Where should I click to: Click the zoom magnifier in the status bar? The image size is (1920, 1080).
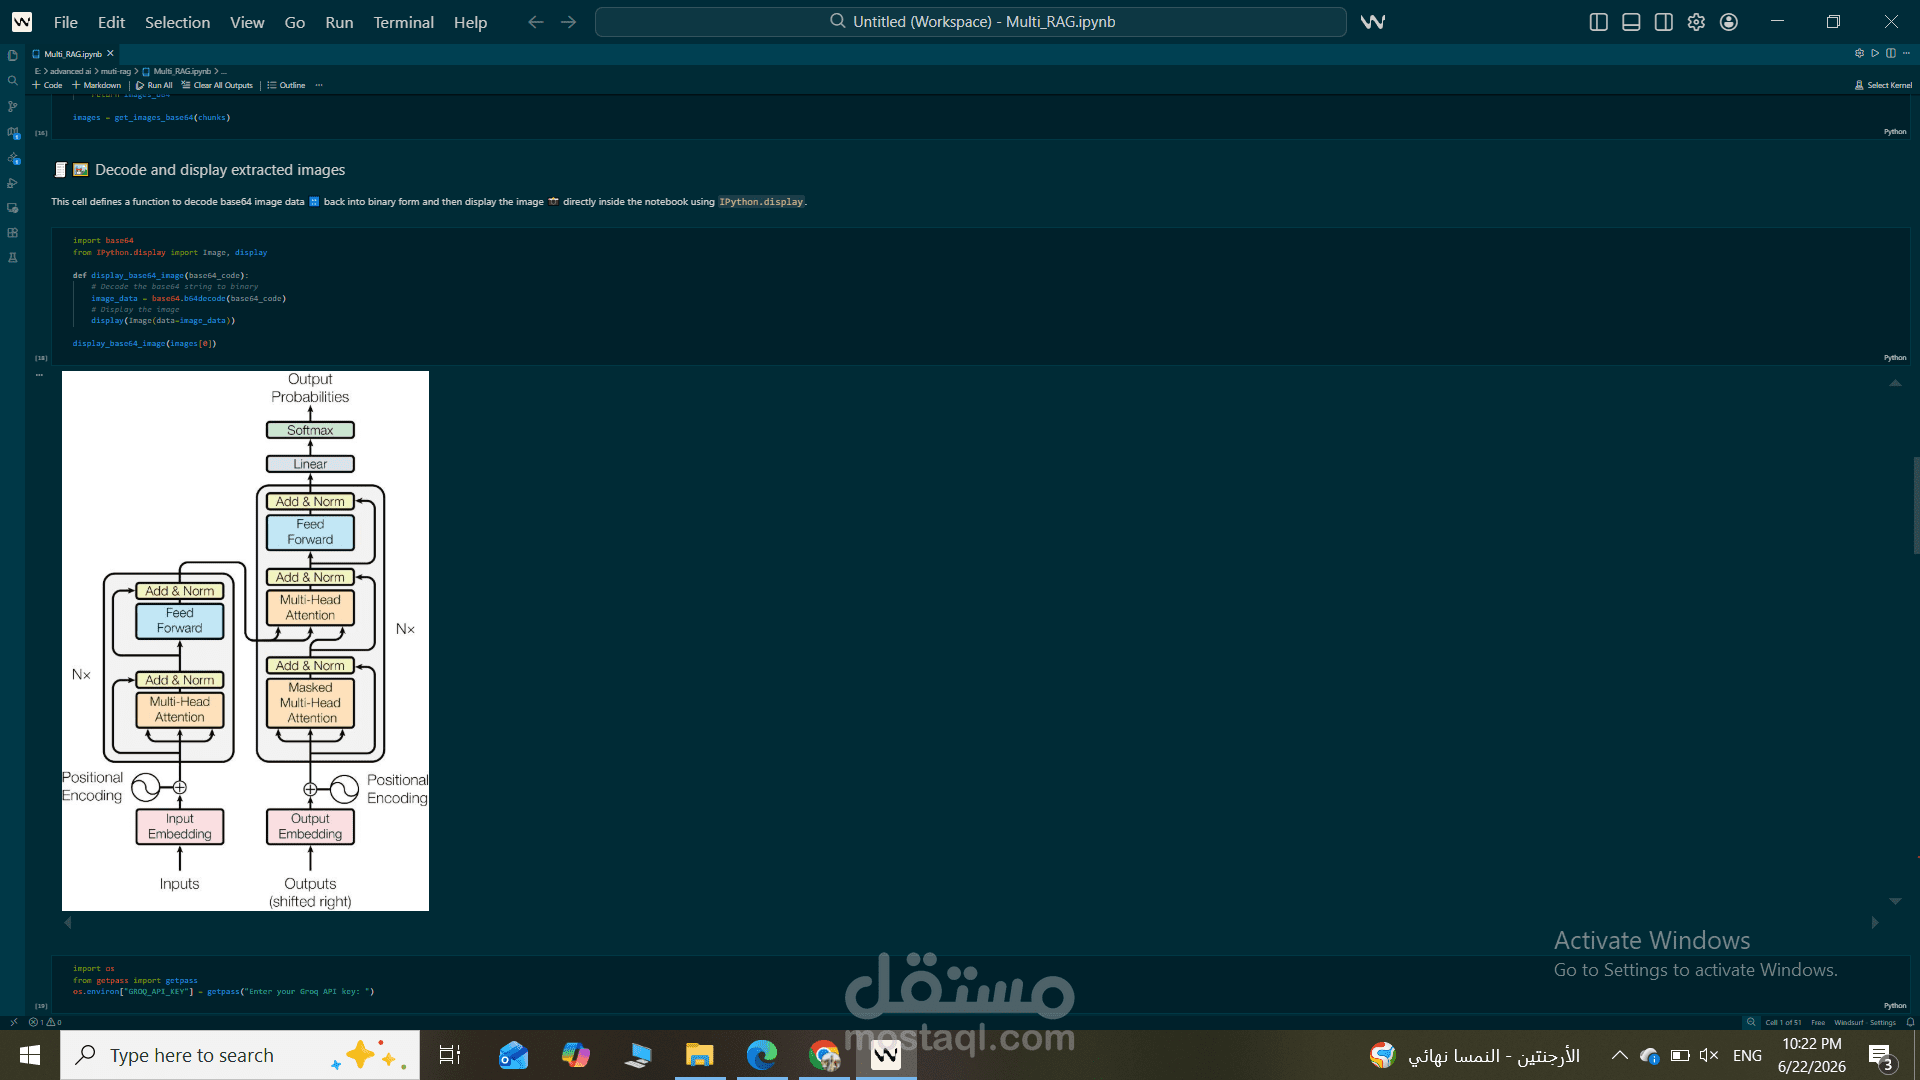tap(1751, 1022)
